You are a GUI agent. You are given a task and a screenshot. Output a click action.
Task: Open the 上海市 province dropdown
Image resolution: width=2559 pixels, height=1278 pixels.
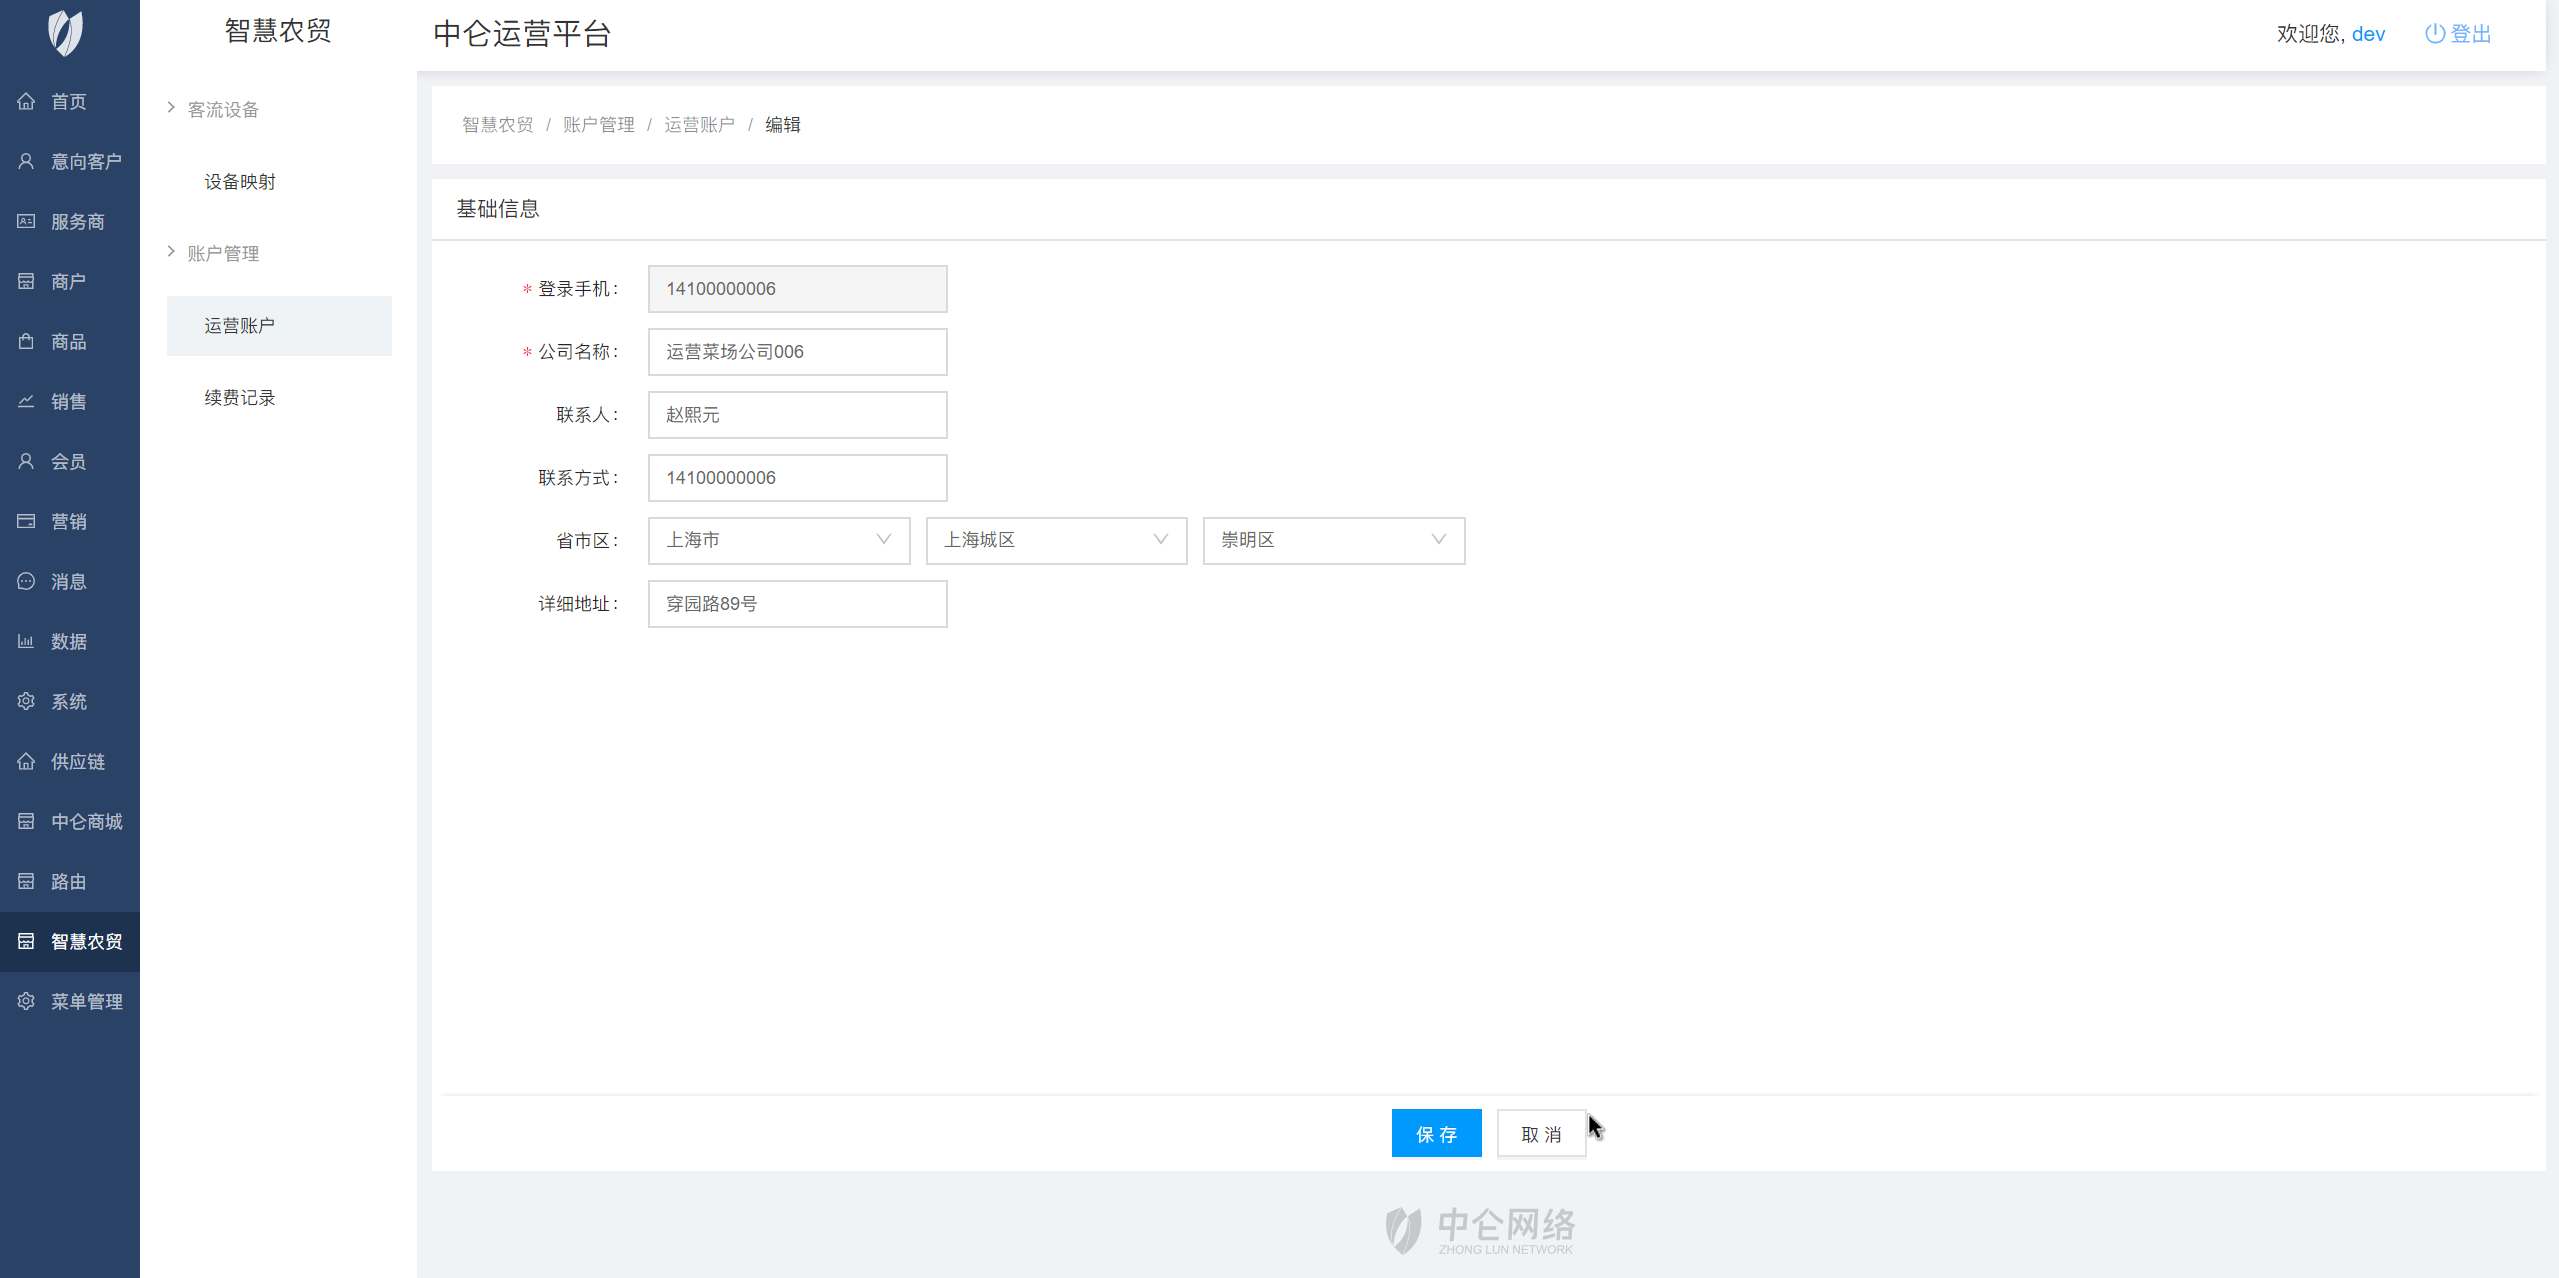pos(778,540)
